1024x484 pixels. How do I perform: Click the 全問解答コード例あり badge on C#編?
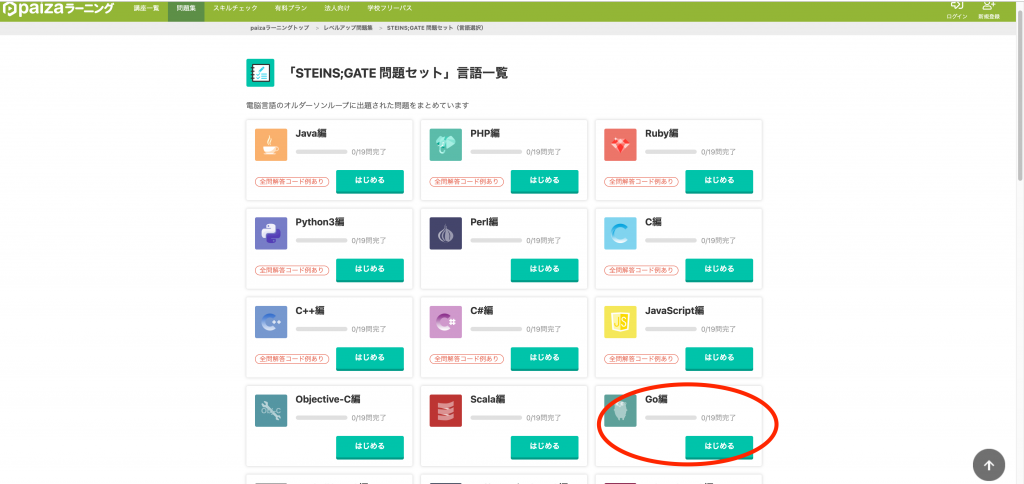tap(466, 359)
